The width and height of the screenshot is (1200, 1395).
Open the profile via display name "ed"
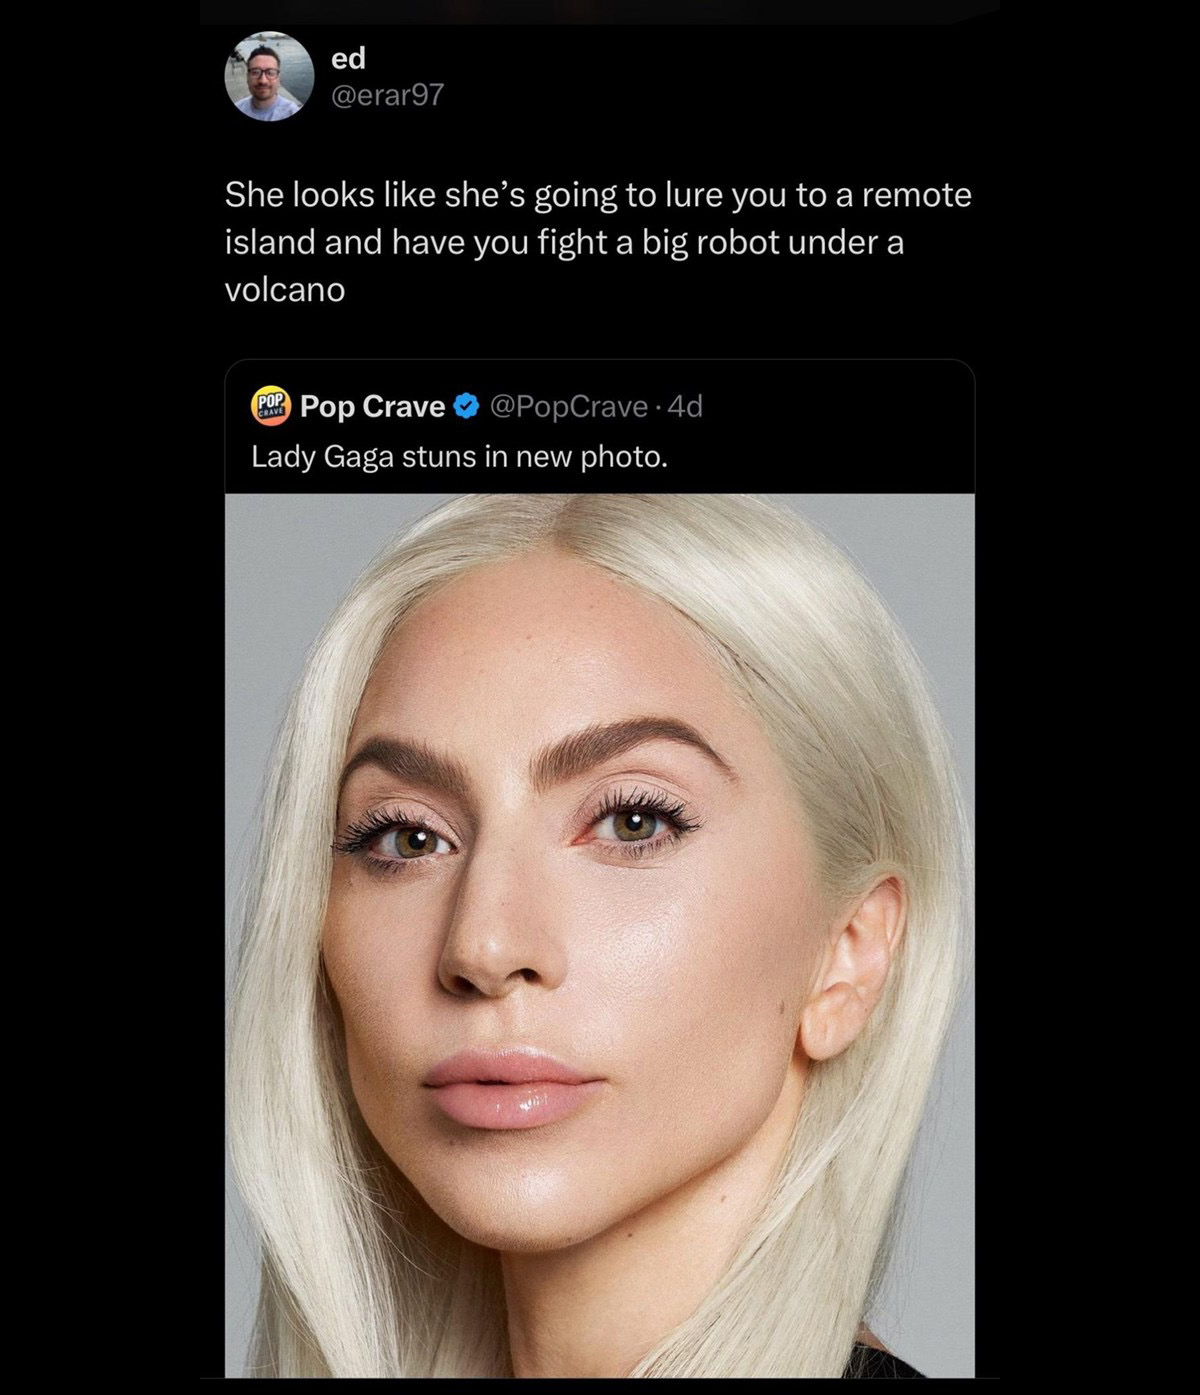pos(348,59)
